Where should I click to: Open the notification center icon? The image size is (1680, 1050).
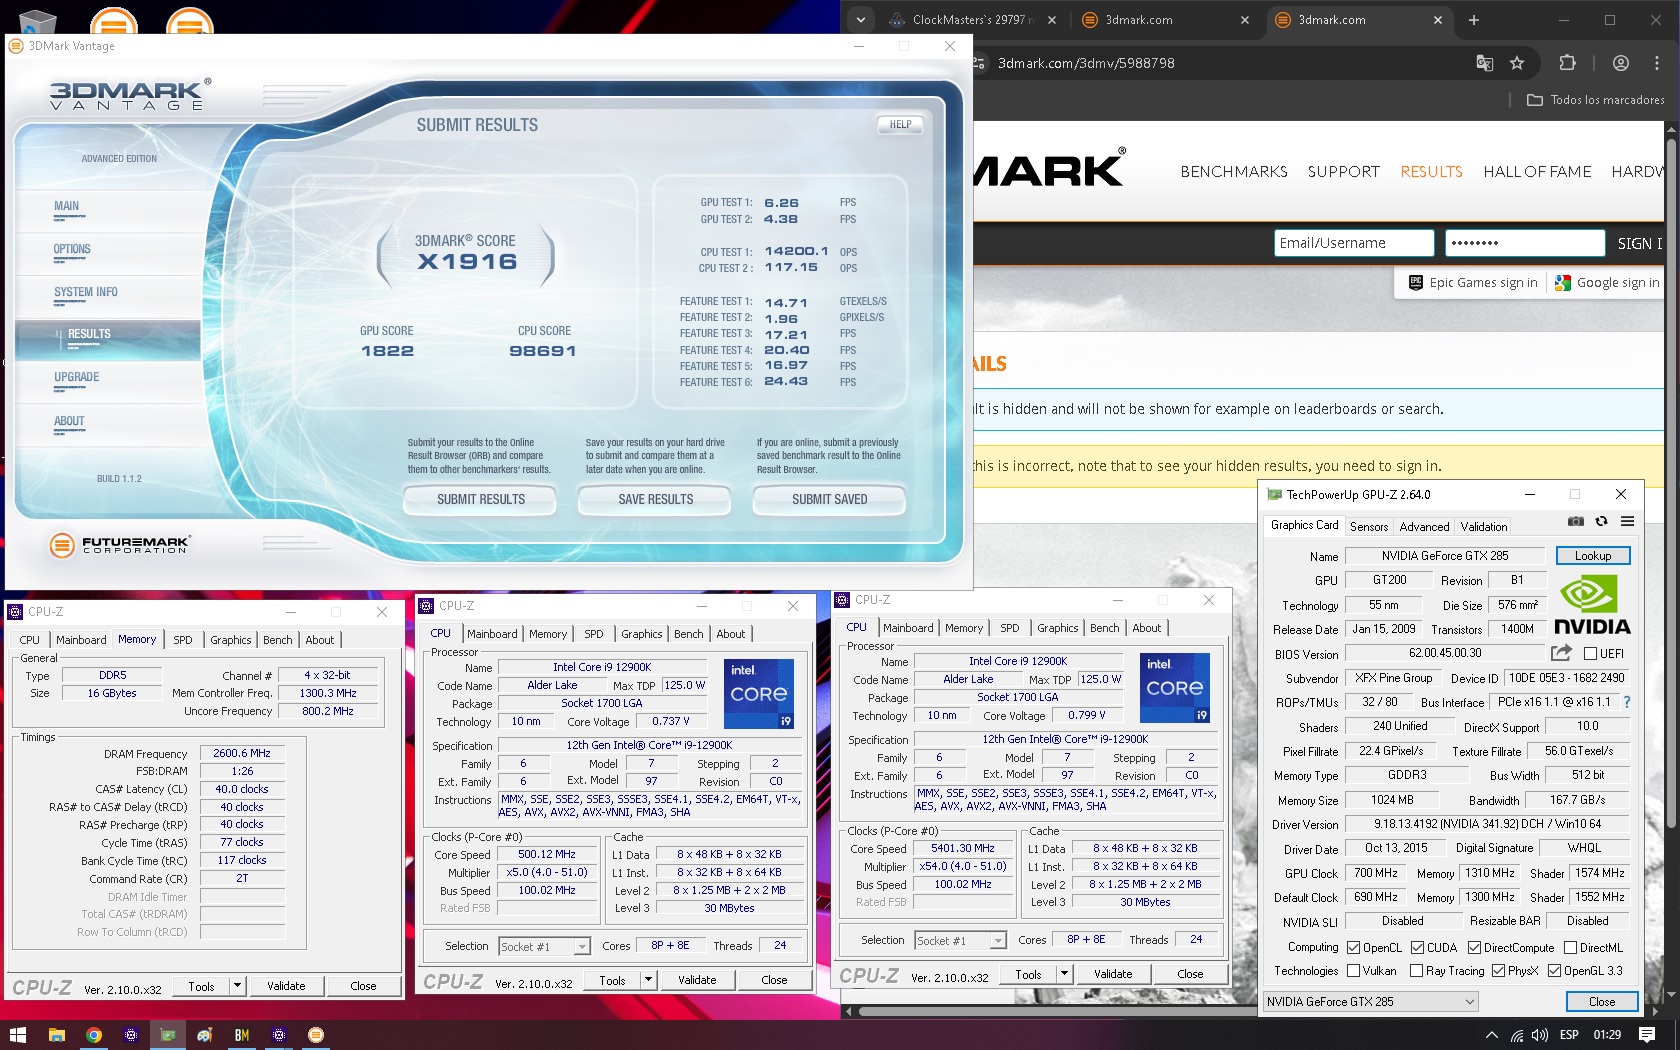click(x=1647, y=1035)
